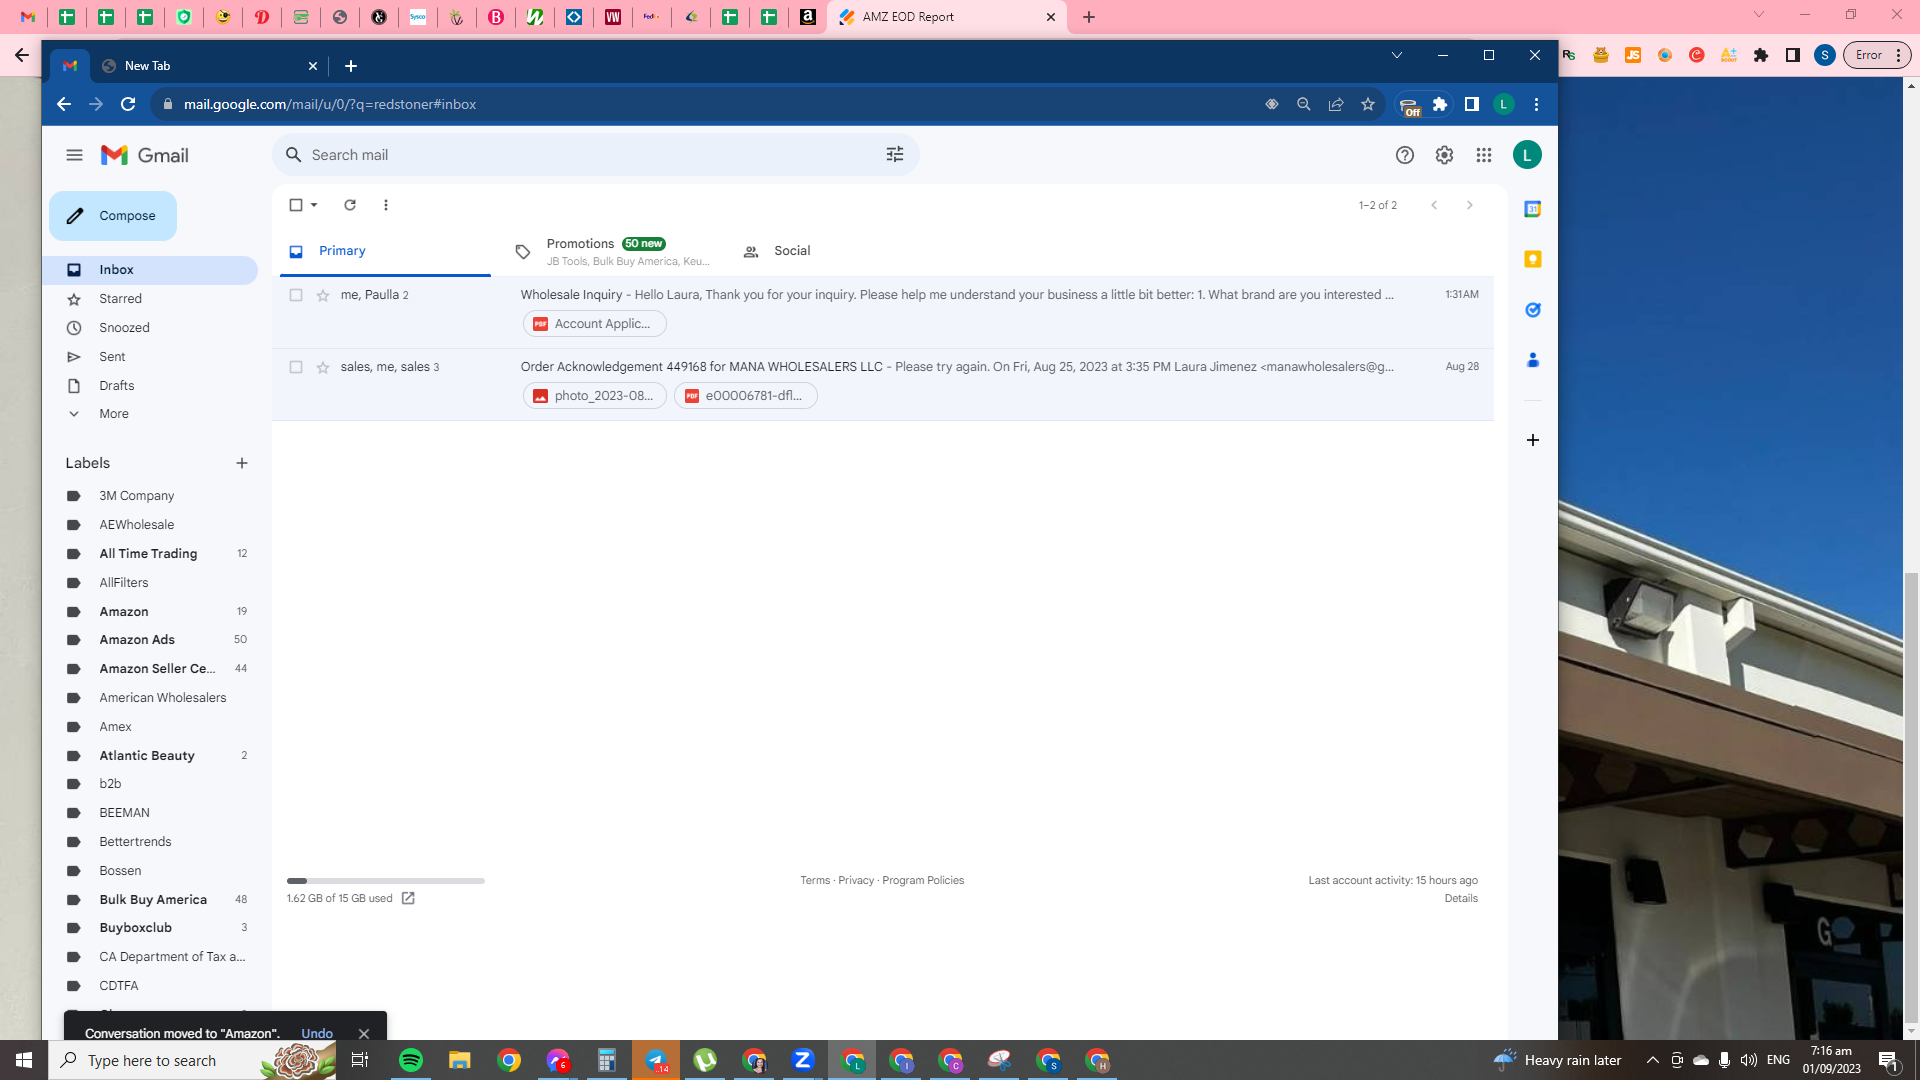Open the Account Applic... PDF attachment

595,324
